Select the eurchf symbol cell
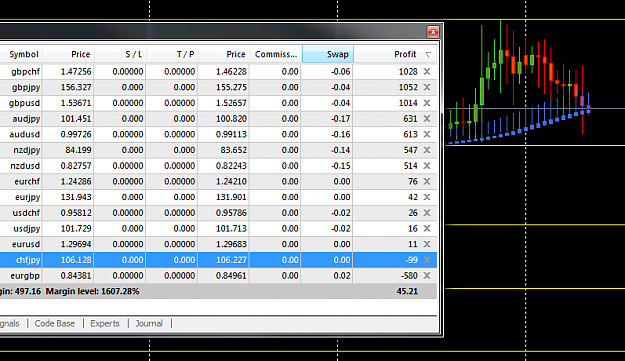 27,181
